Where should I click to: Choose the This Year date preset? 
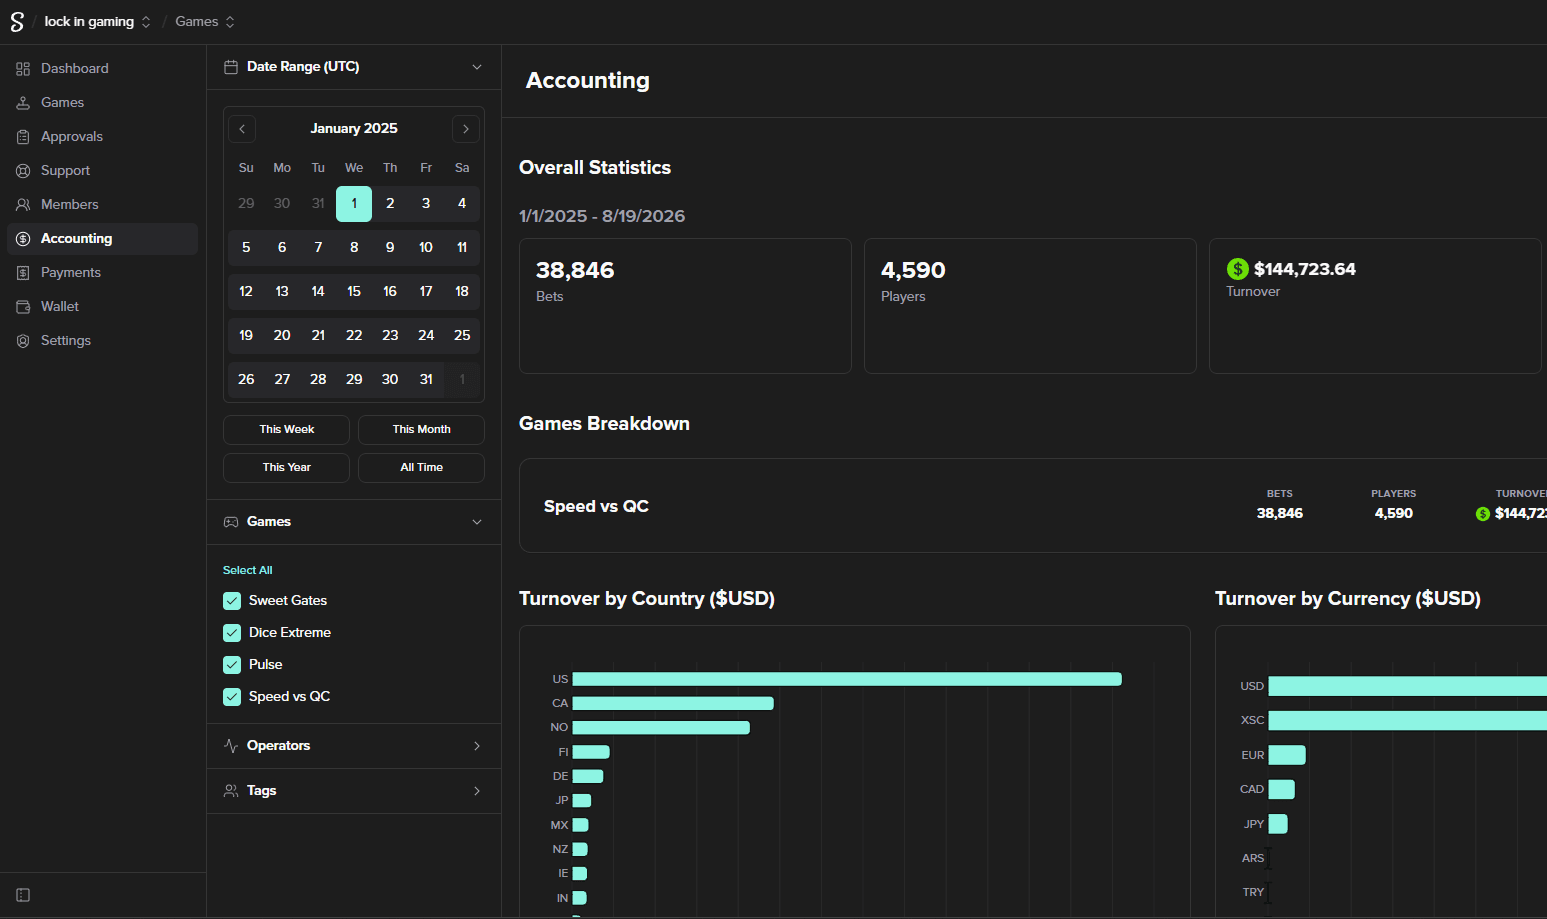[286, 468]
